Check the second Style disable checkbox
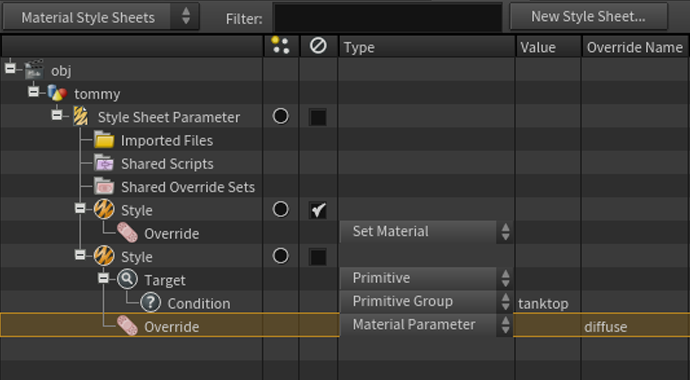 318,257
